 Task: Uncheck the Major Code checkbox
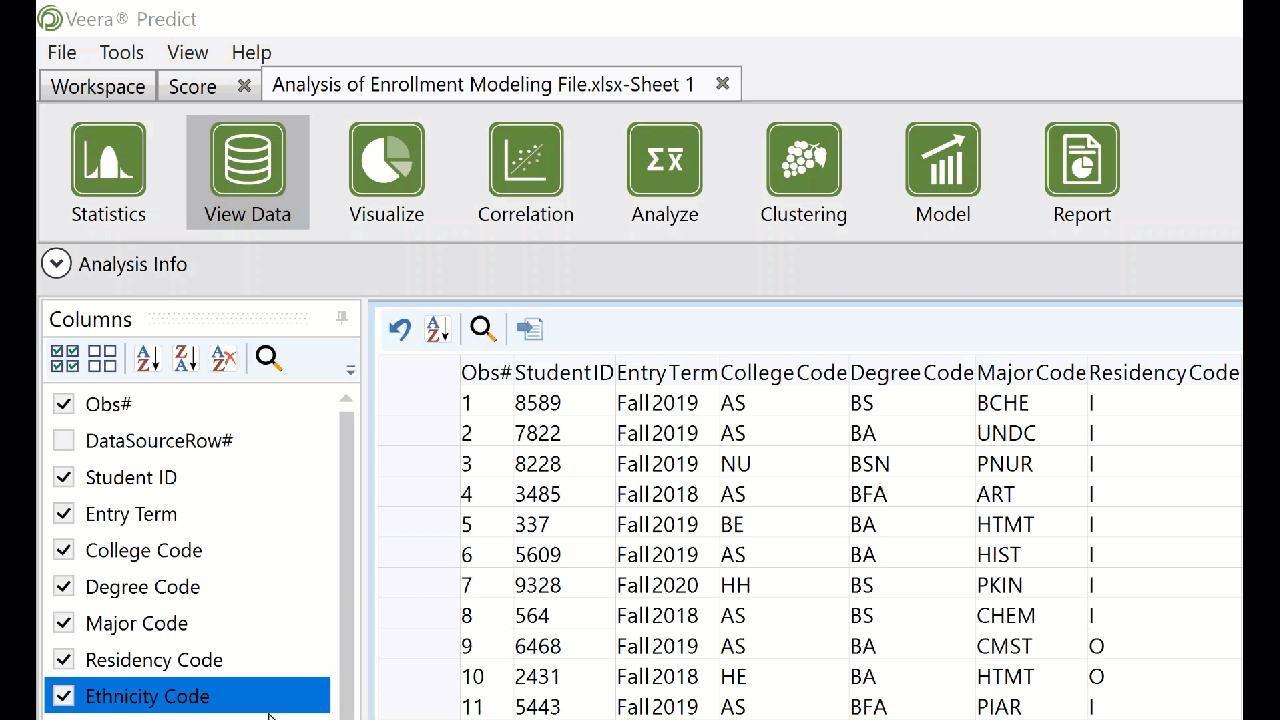click(64, 623)
